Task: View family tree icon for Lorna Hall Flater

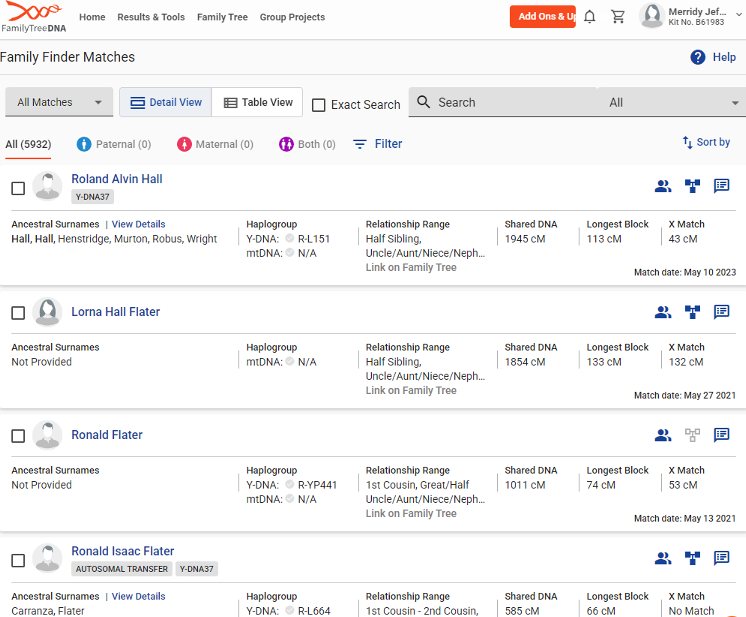Action: pos(692,312)
